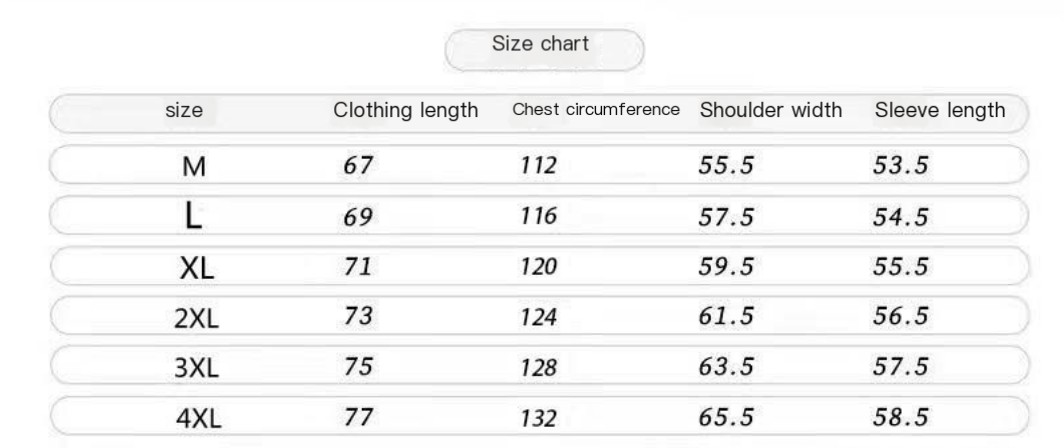Pick the 2XL size label
The width and height of the screenshot is (1064, 448).
tap(196, 318)
